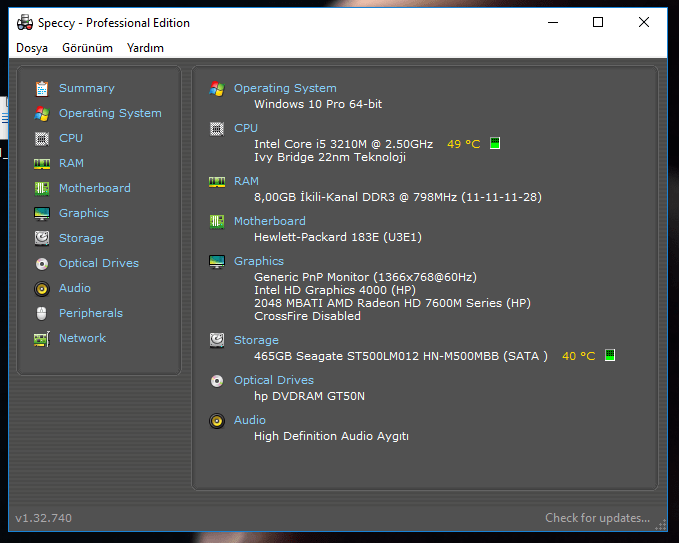Select Summary in the sidebar
Image resolution: width=679 pixels, height=543 pixels.
pos(87,88)
